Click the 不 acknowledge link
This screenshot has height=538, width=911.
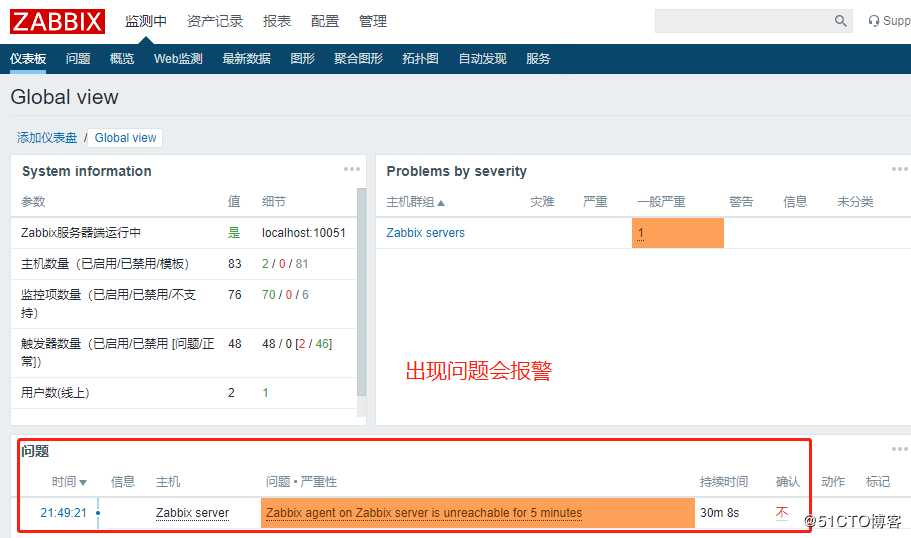click(x=782, y=513)
